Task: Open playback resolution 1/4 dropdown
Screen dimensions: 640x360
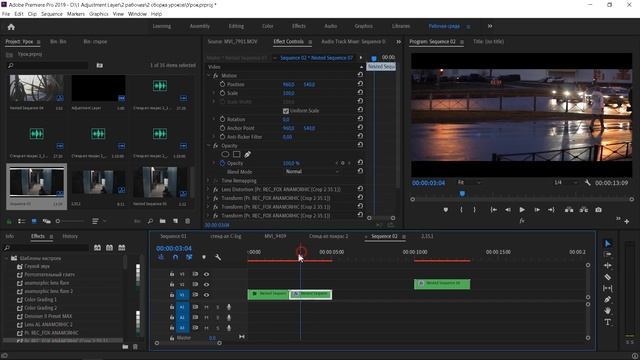Action: tap(566, 182)
